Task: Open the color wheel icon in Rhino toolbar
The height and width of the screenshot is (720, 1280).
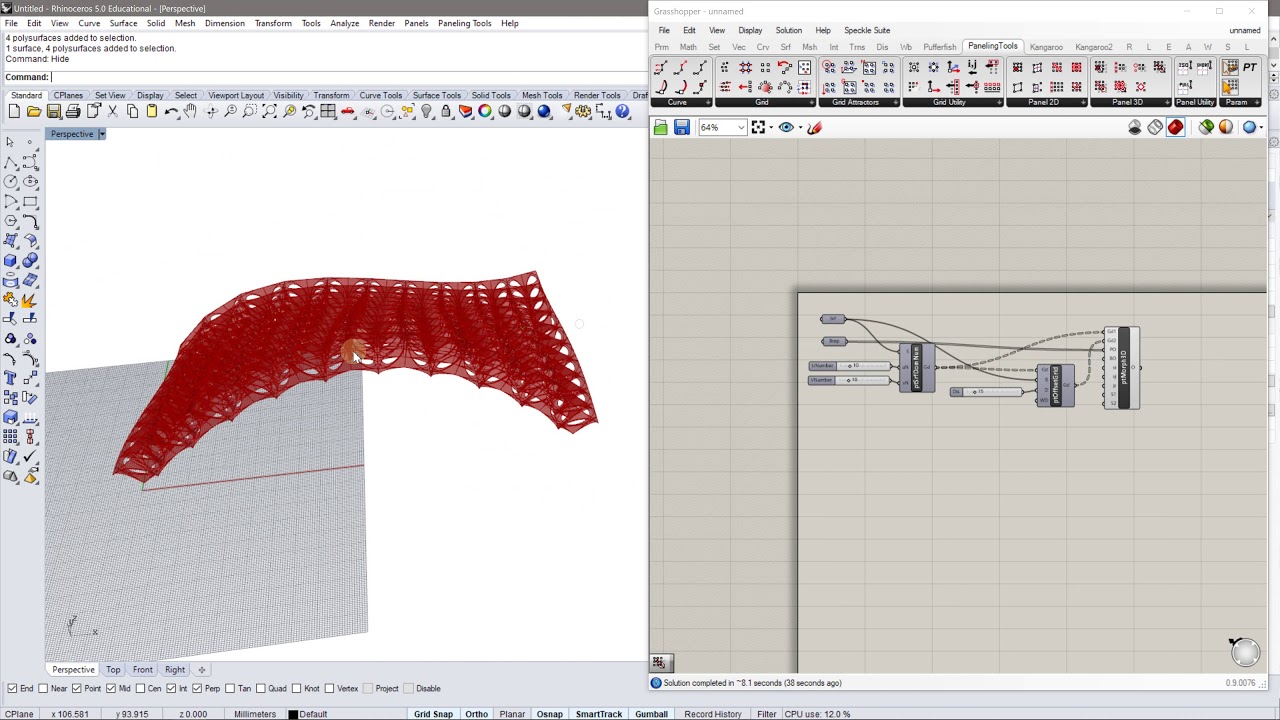Action: (x=485, y=112)
